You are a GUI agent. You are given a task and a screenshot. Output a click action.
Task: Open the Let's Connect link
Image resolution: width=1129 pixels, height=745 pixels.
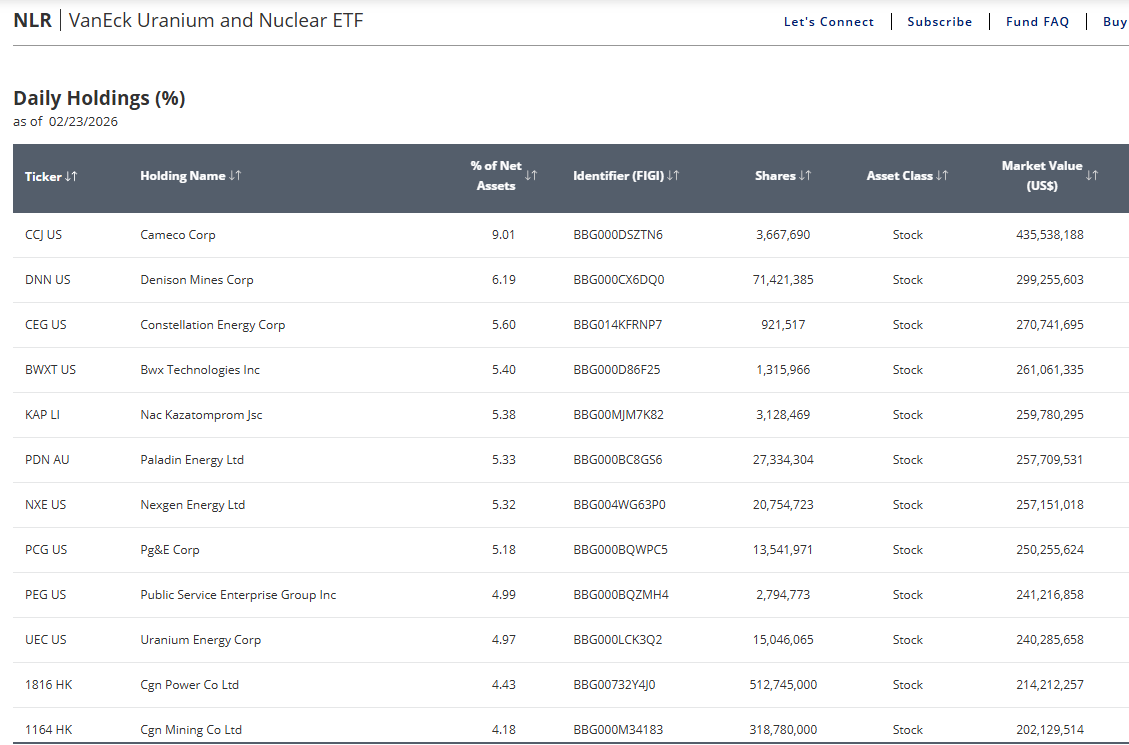click(x=829, y=22)
